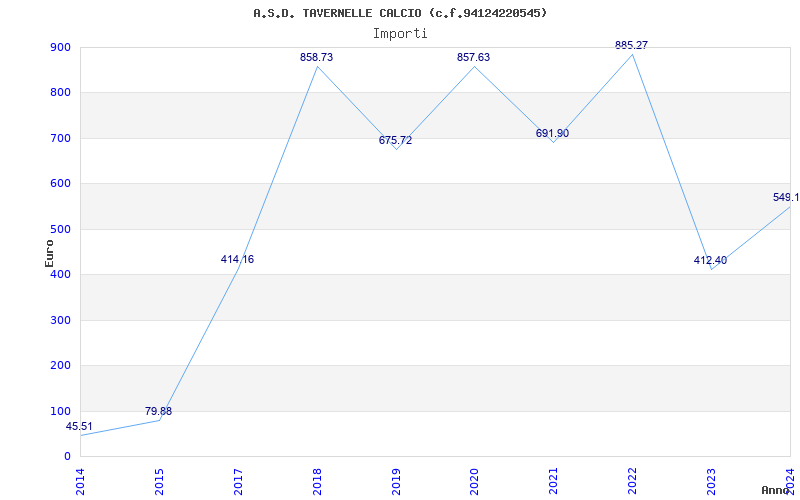Select the 414.16 data label
Screen dimensions: 800x500
237,259
